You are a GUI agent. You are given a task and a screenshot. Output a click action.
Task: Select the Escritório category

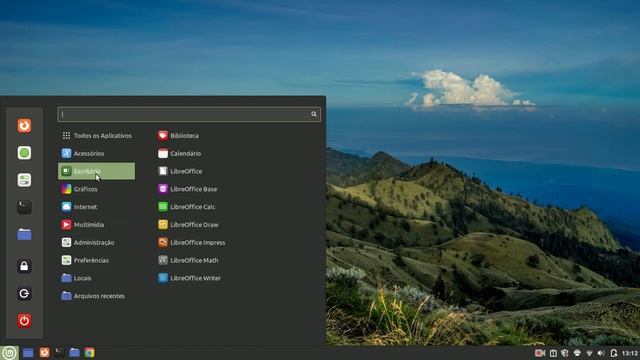click(x=96, y=171)
